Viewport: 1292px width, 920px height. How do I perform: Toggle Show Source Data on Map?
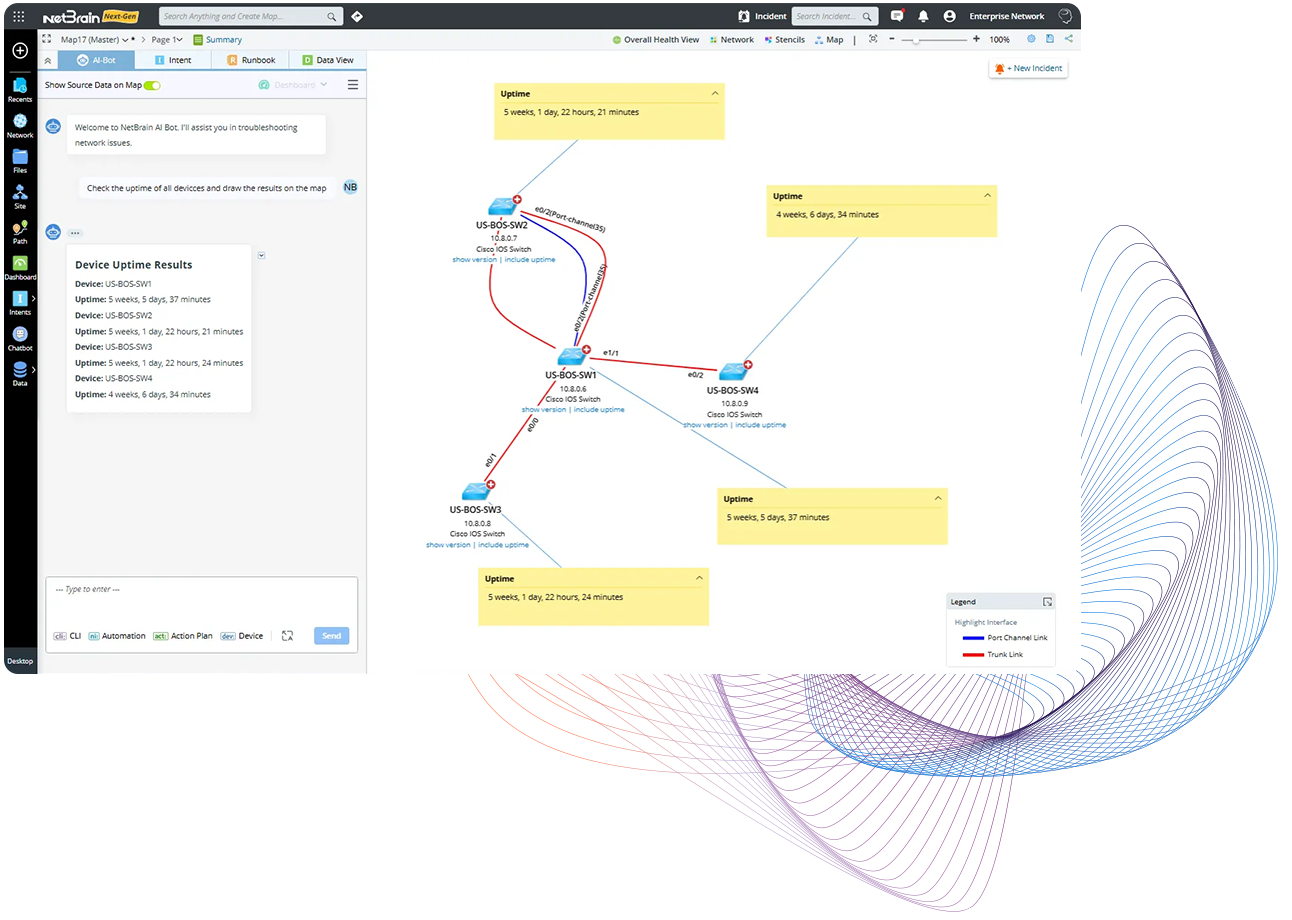(152, 86)
